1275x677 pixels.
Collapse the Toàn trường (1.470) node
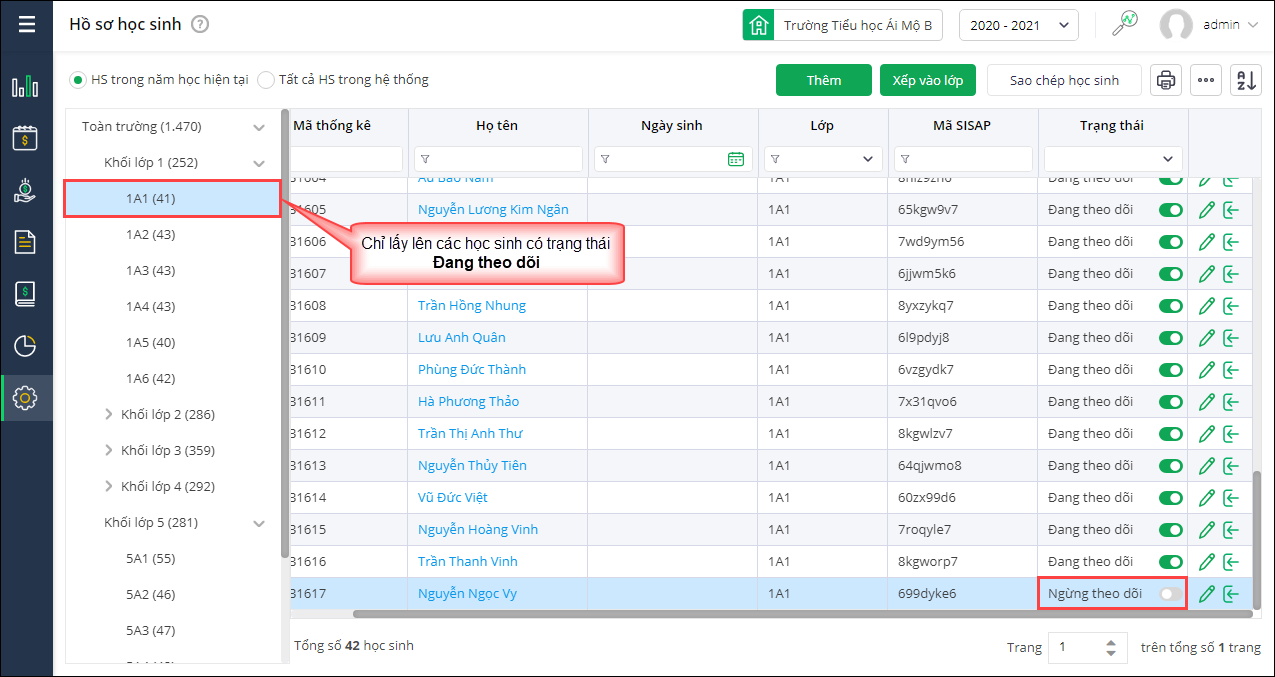pyautogui.click(x=259, y=127)
